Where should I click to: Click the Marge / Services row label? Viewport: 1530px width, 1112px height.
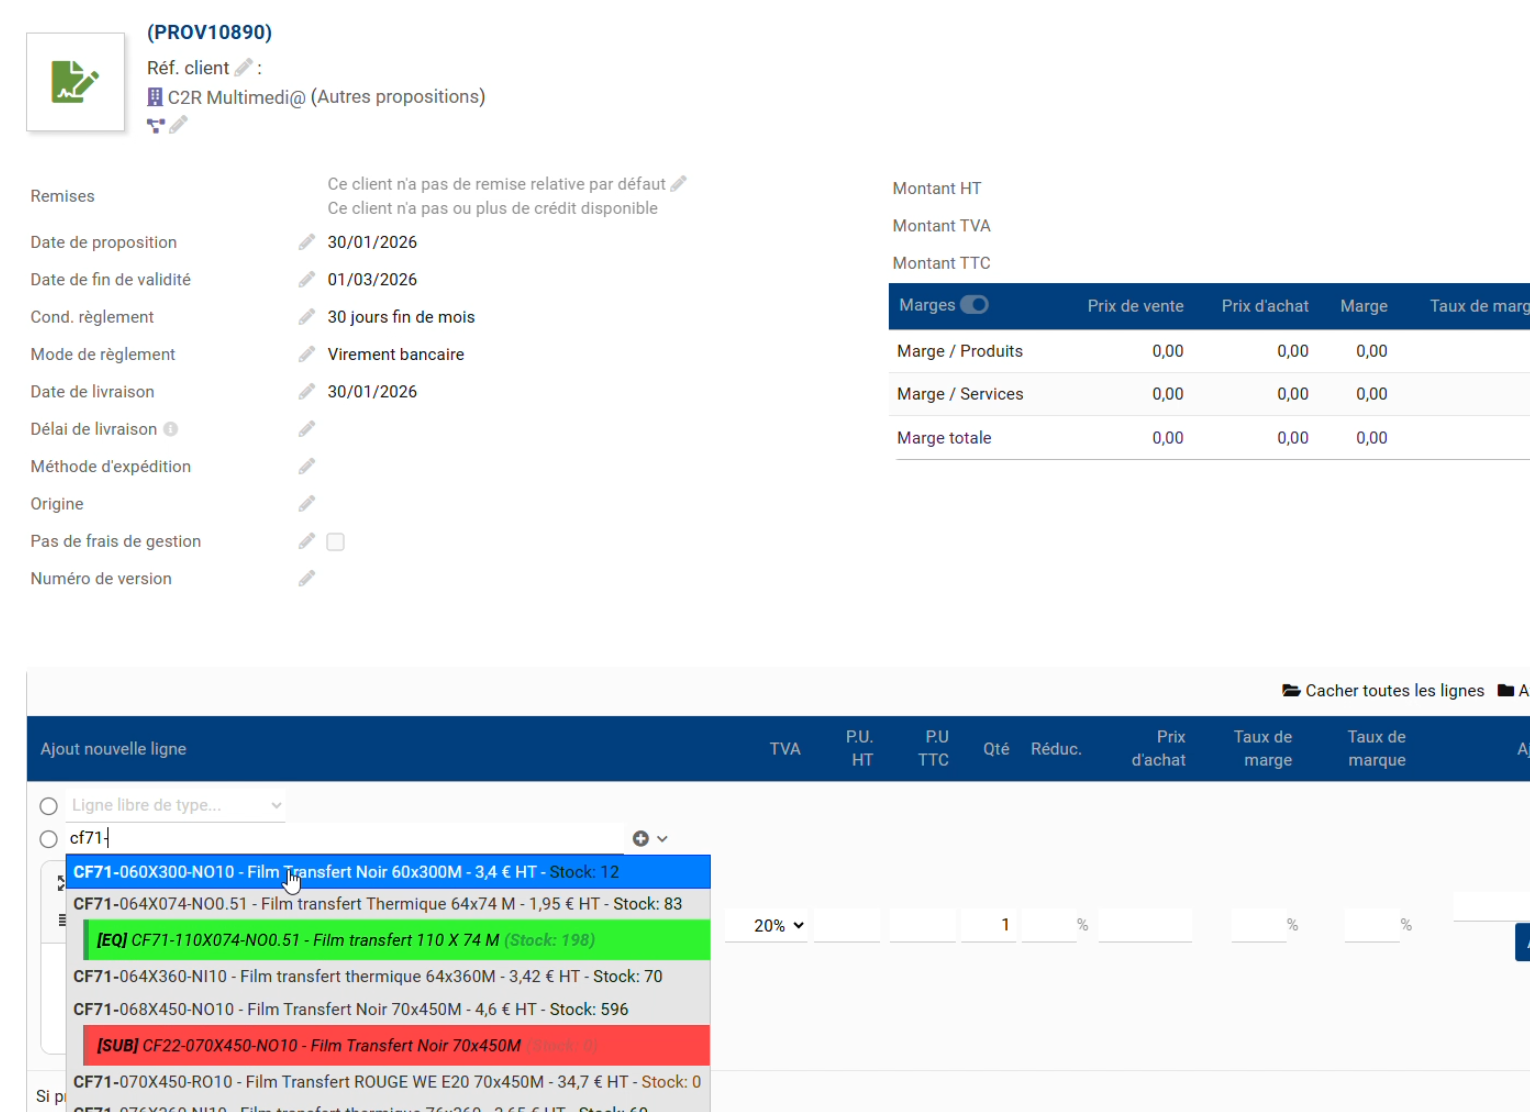tap(960, 394)
